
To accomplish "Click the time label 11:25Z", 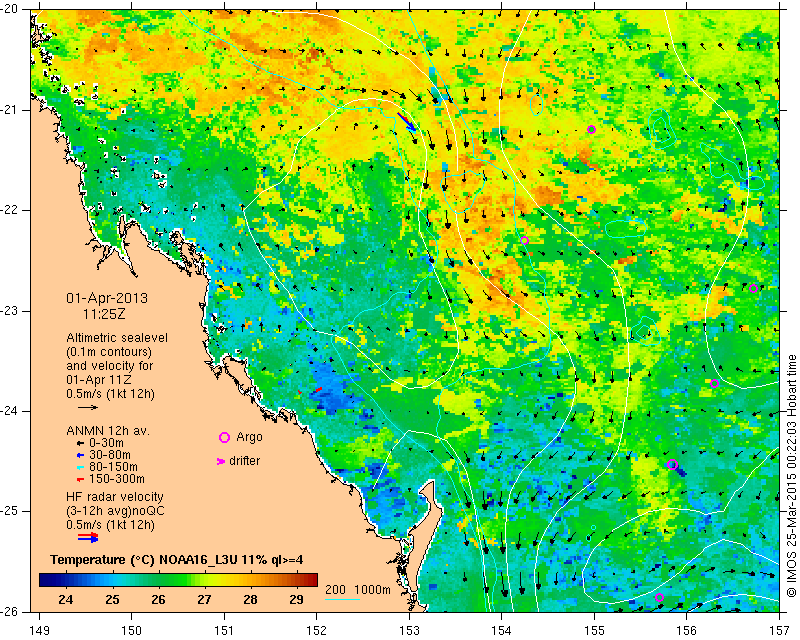I will 104,314.
